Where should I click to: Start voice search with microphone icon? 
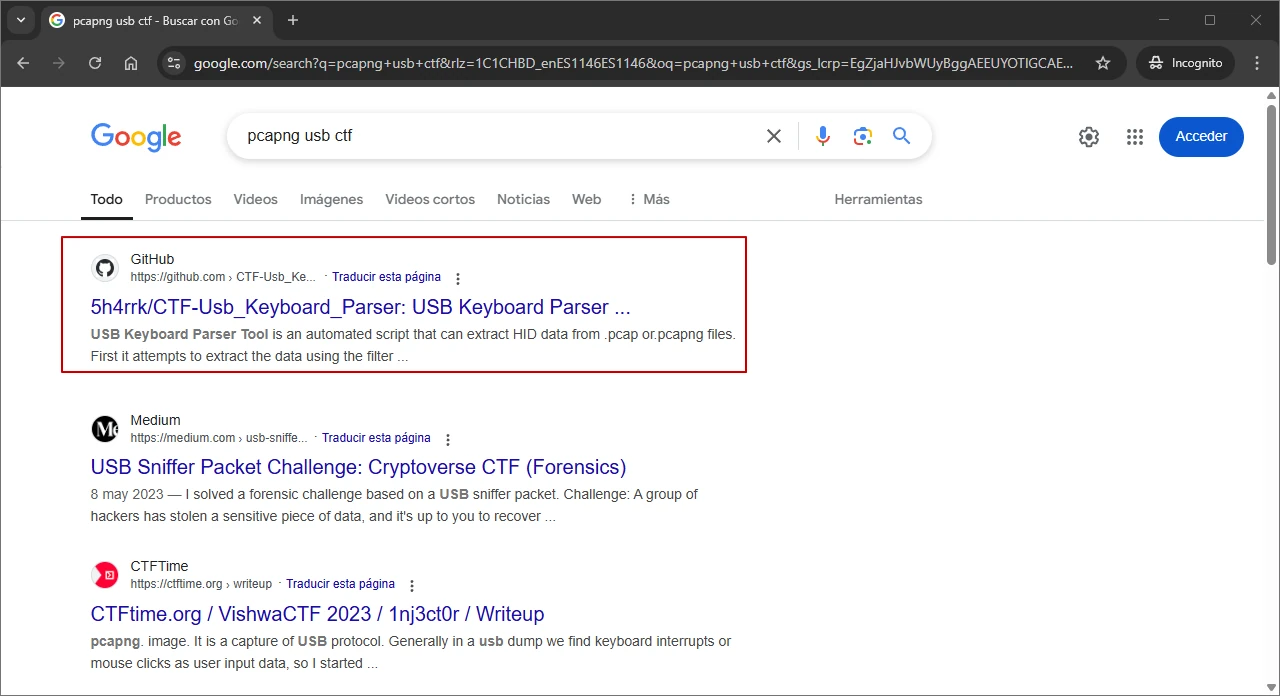pyautogui.click(x=823, y=136)
